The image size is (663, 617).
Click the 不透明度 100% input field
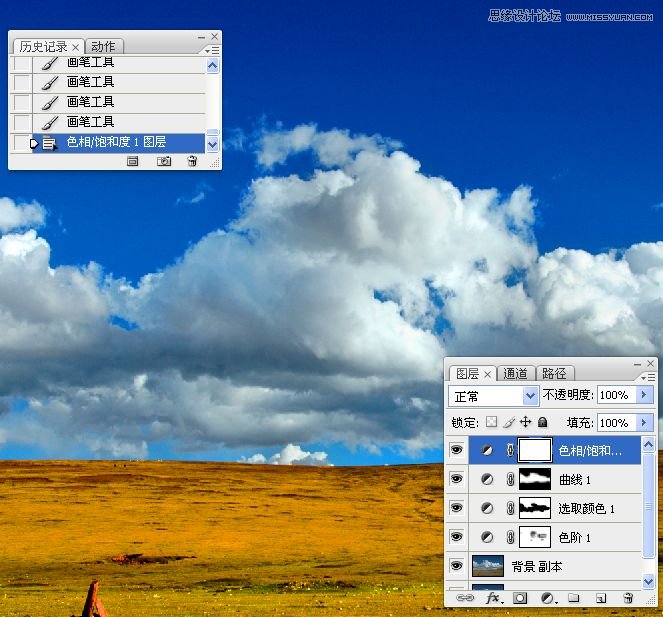(x=616, y=395)
